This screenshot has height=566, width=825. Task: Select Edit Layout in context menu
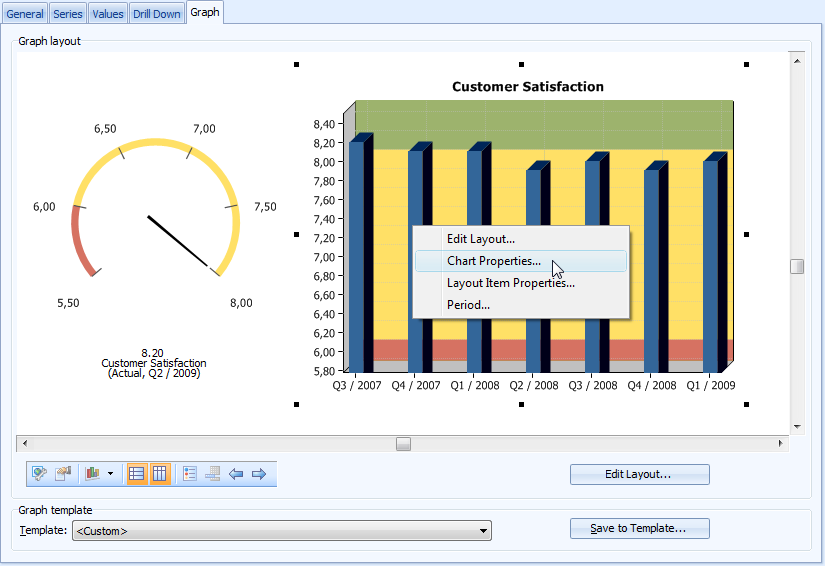click(x=480, y=239)
